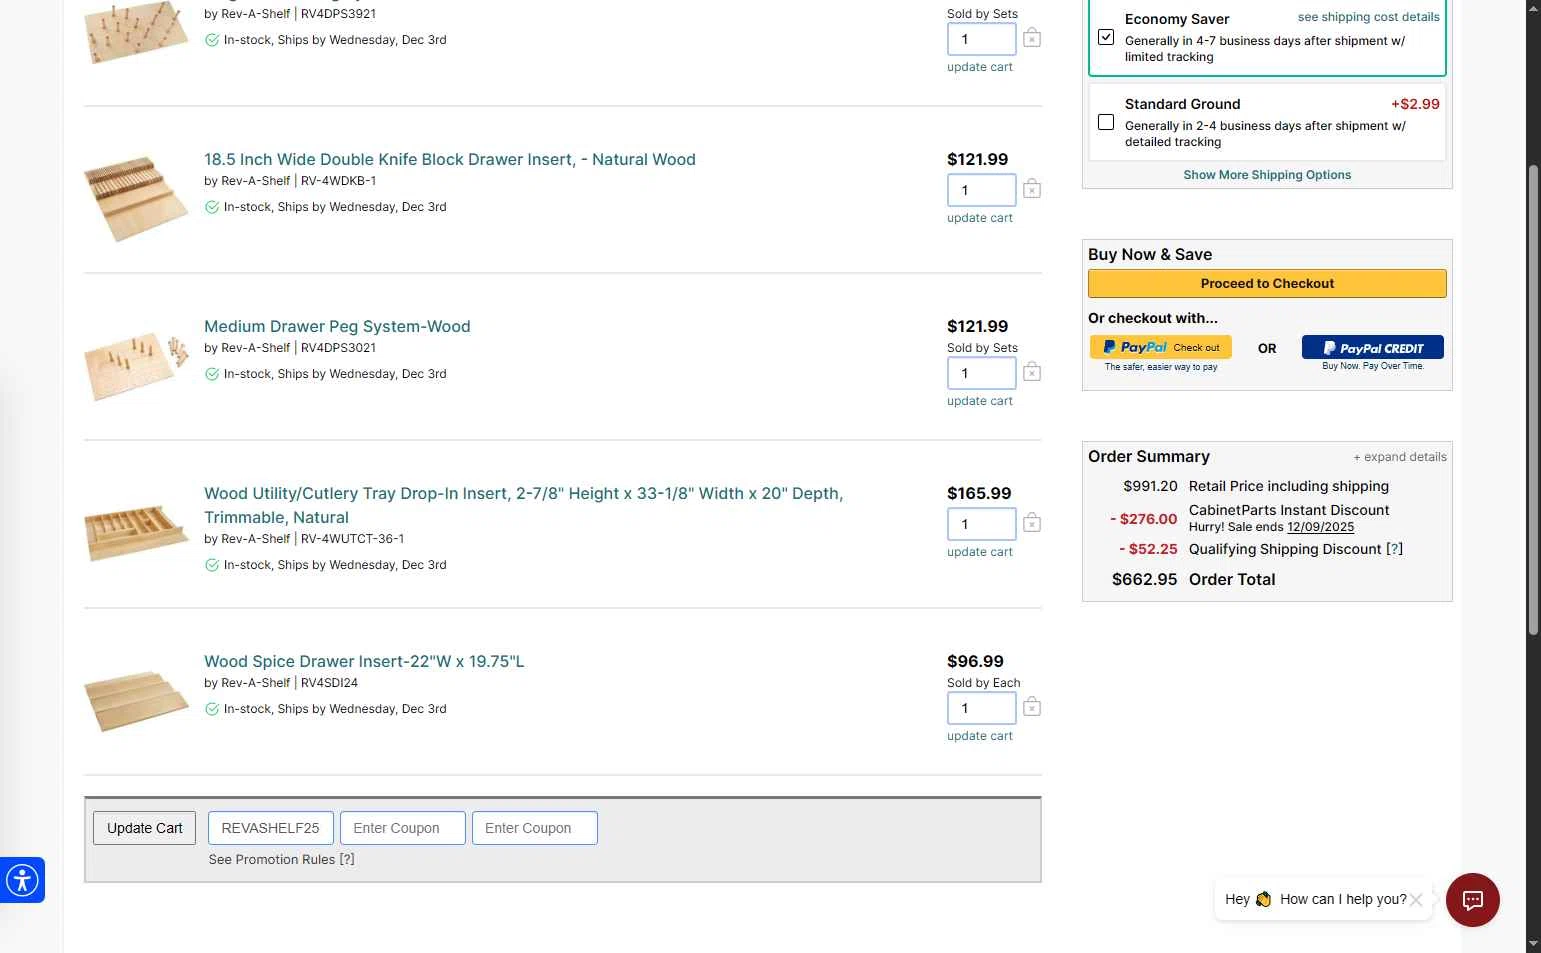Click the sale end date 12/09/2025
Image resolution: width=1541 pixels, height=953 pixels.
[x=1320, y=527]
